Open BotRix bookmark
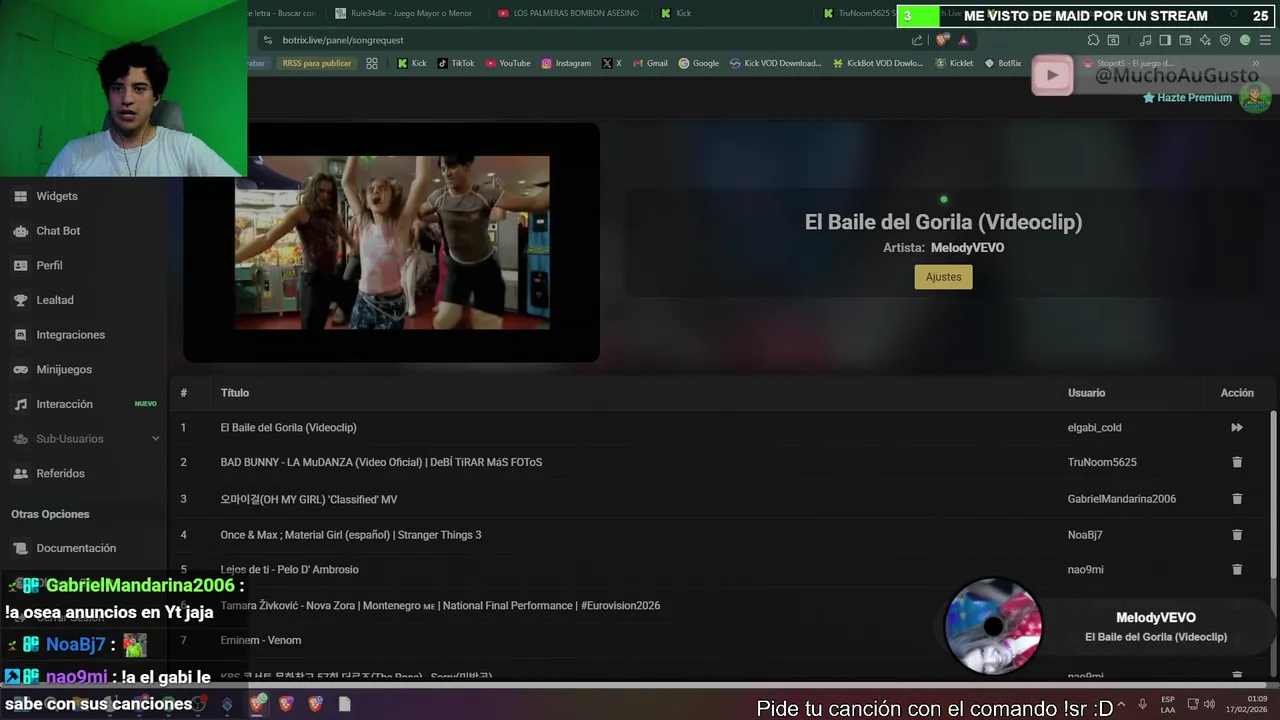This screenshot has width=1280, height=720. click(x=1003, y=63)
